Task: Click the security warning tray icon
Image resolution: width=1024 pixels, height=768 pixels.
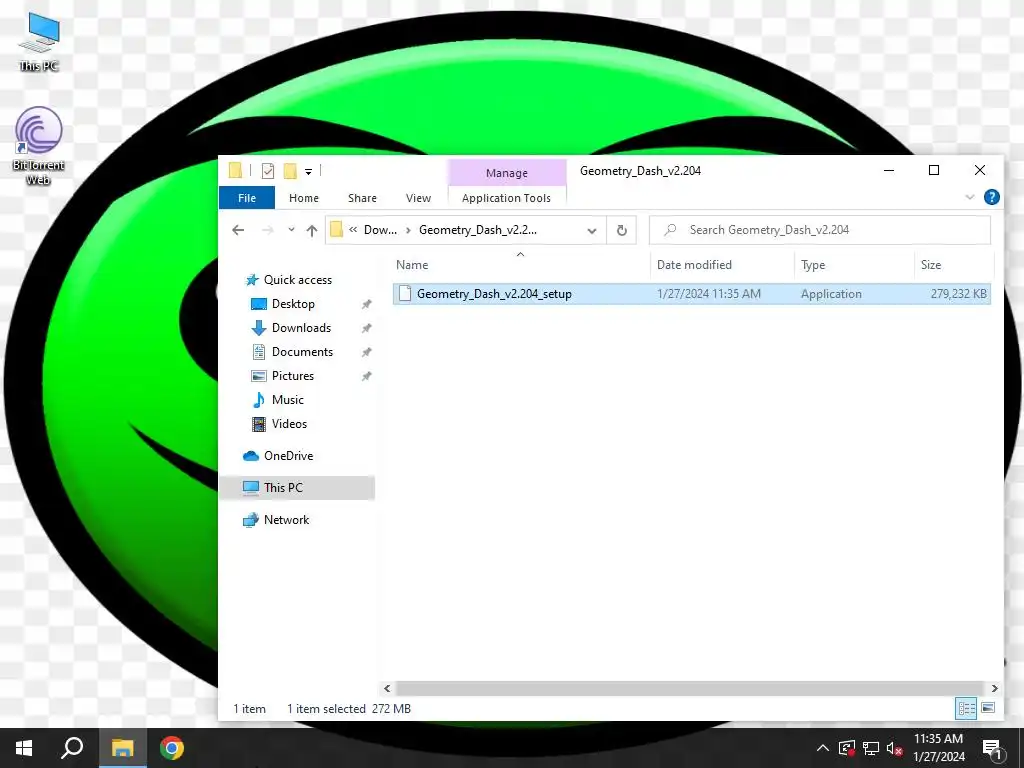Action: 847,748
